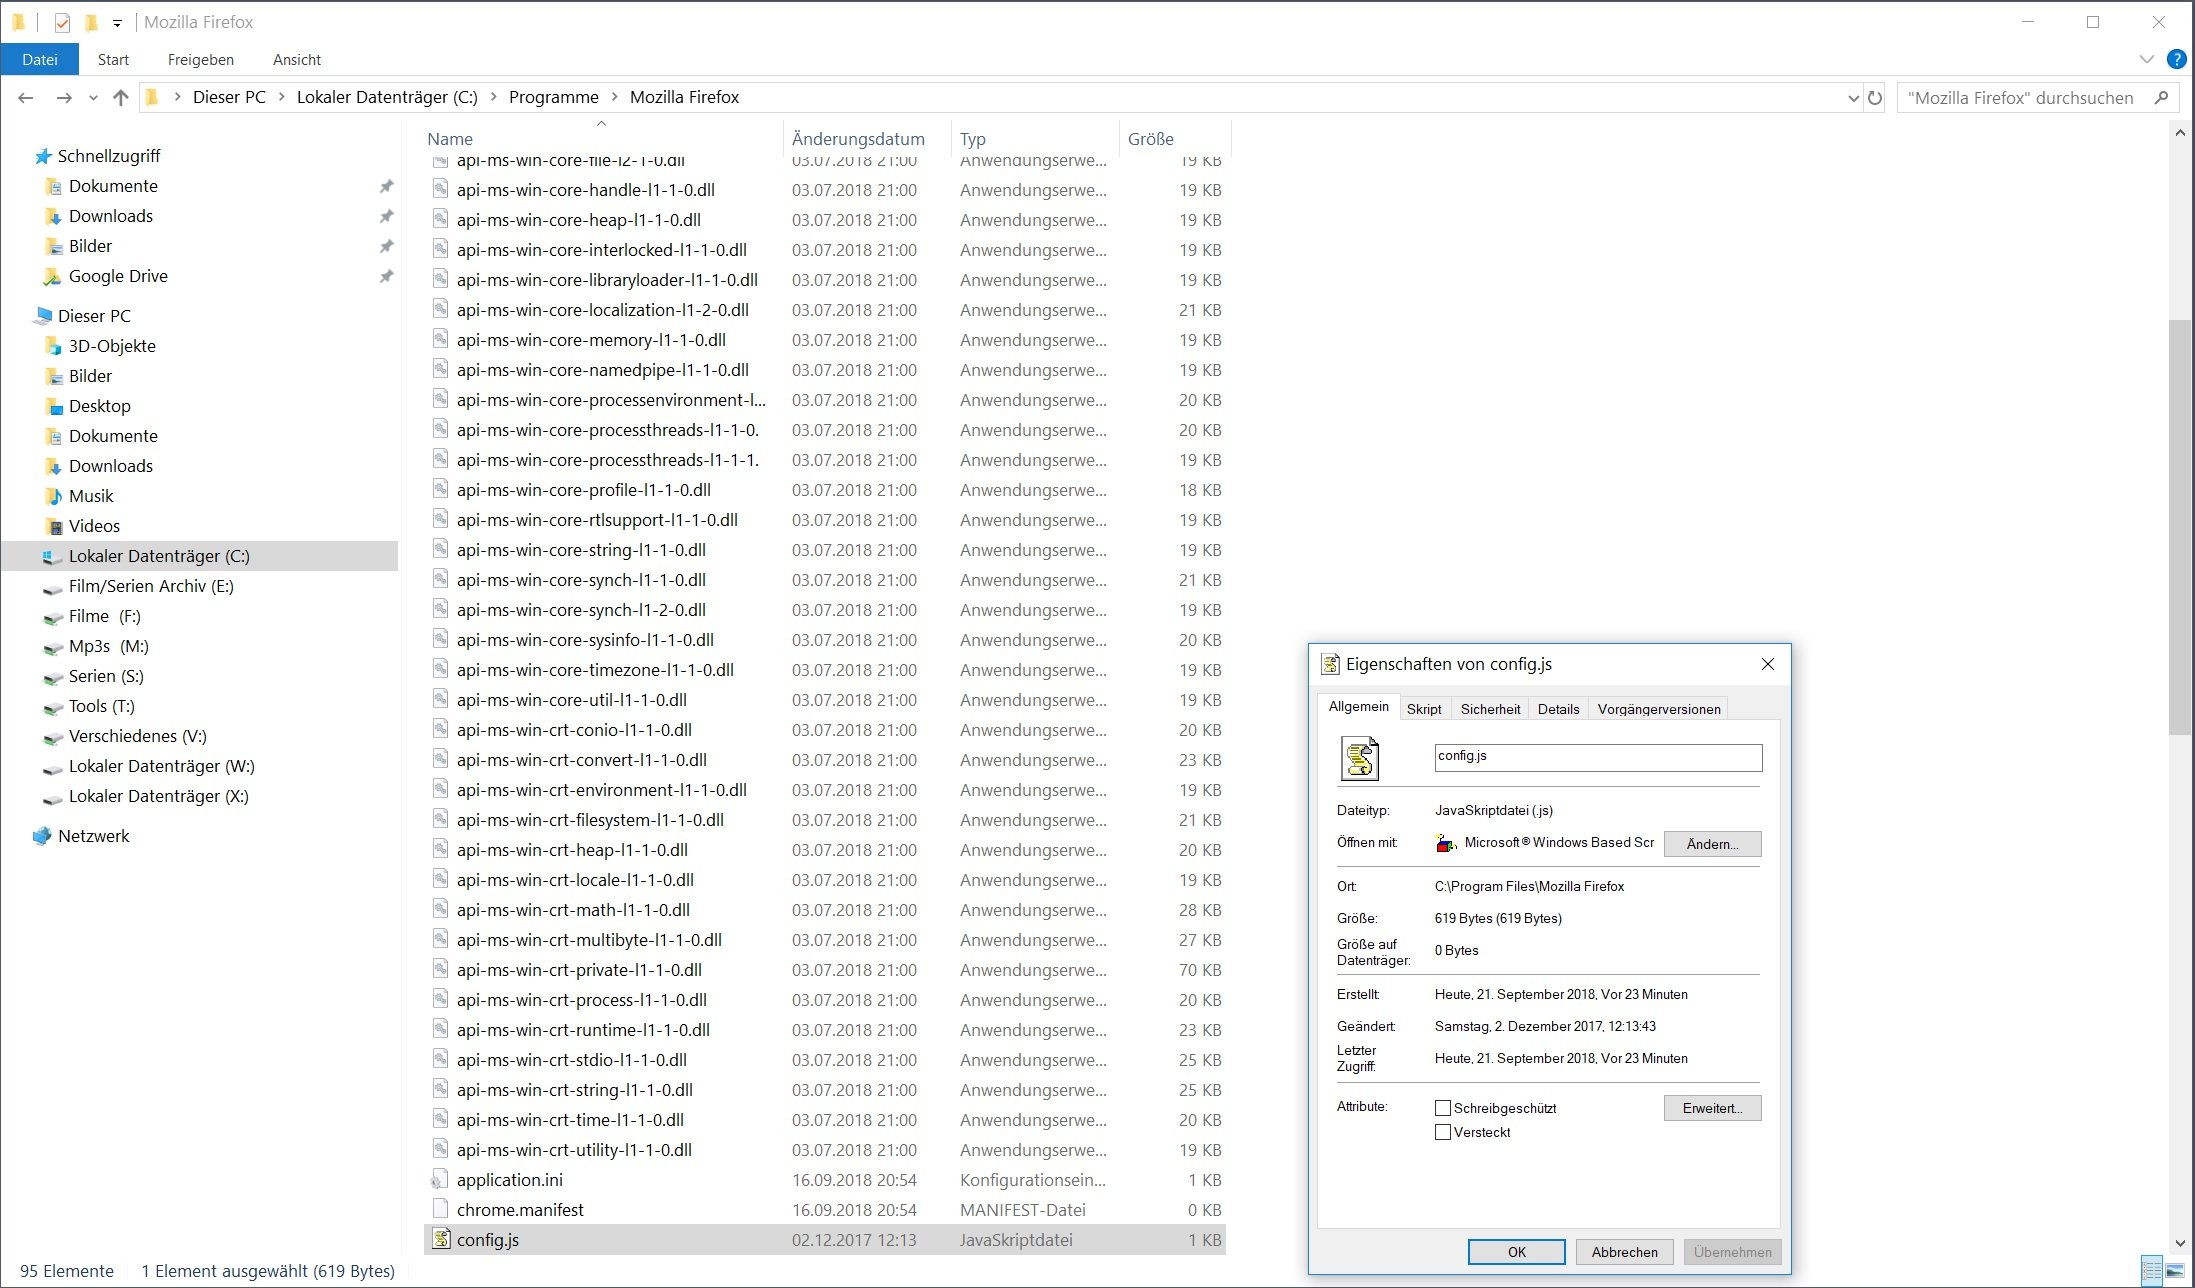The image size is (2195, 1288).
Task: Click the Netzwerk icon in sidebar
Action: pyautogui.click(x=42, y=836)
